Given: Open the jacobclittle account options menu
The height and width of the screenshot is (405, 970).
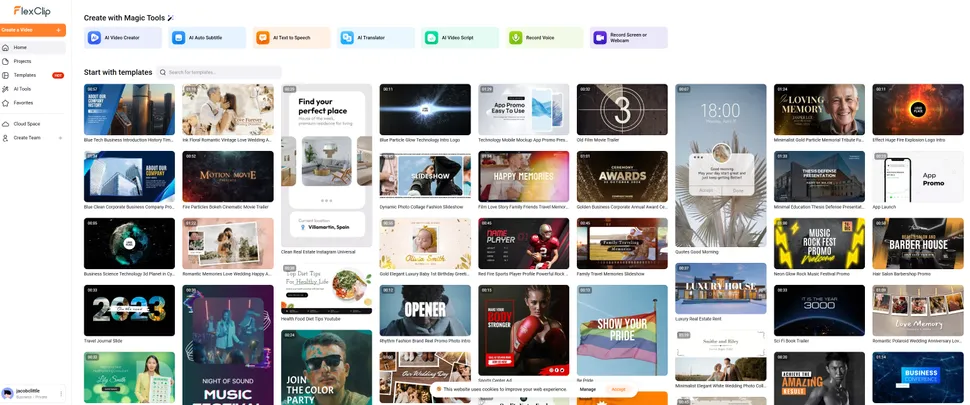Looking at the screenshot, I should click(x=60, y=394).
